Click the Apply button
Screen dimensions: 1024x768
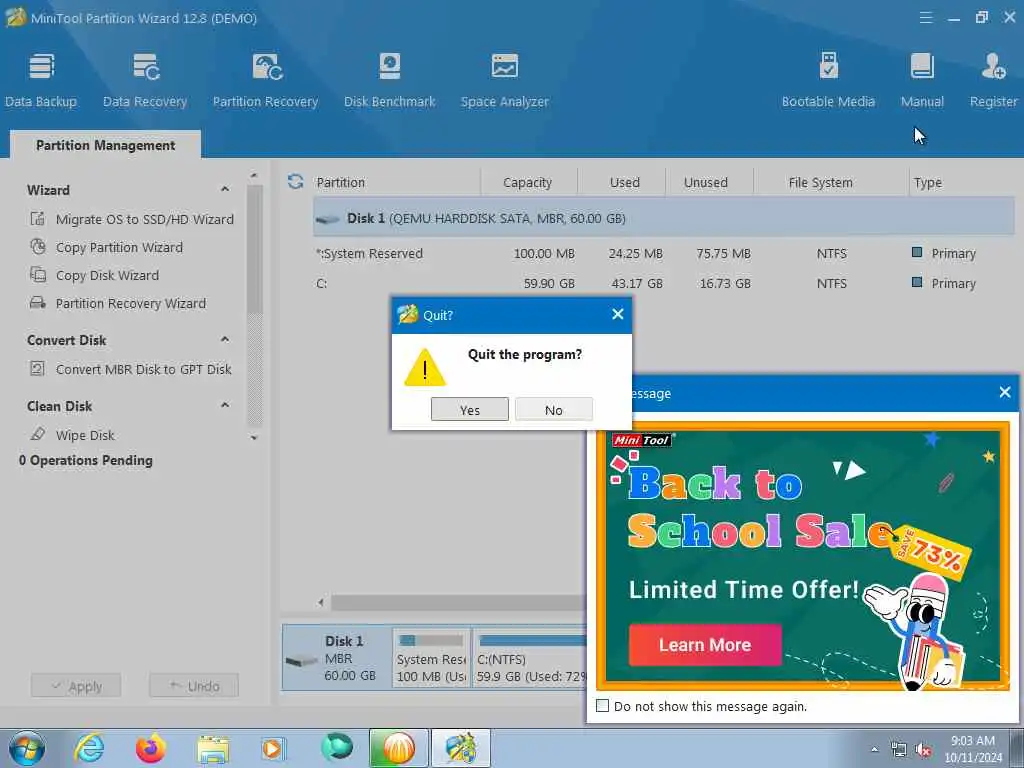[x=76, y=686]
